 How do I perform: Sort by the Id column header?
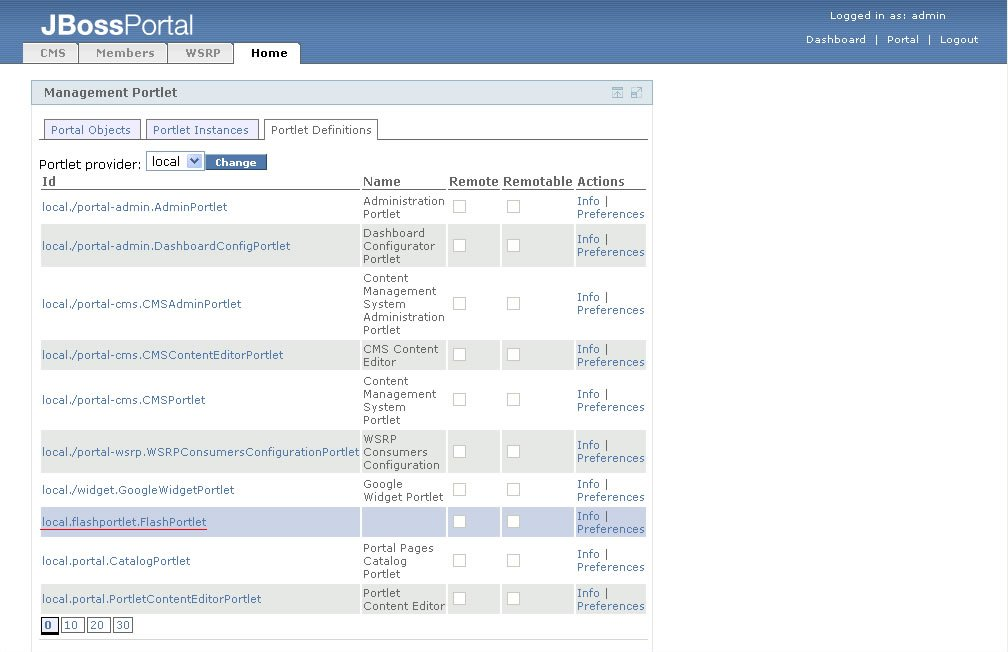(x=49, y=182)
